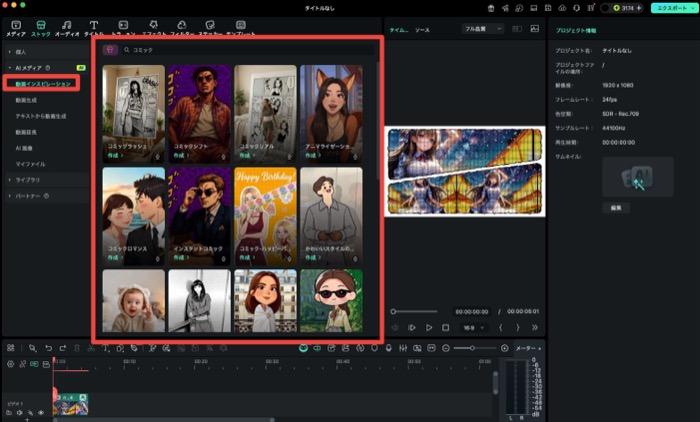700x422 pixels.
Task: Toggle the compare view icon in preview header
Action: point(517,29)
